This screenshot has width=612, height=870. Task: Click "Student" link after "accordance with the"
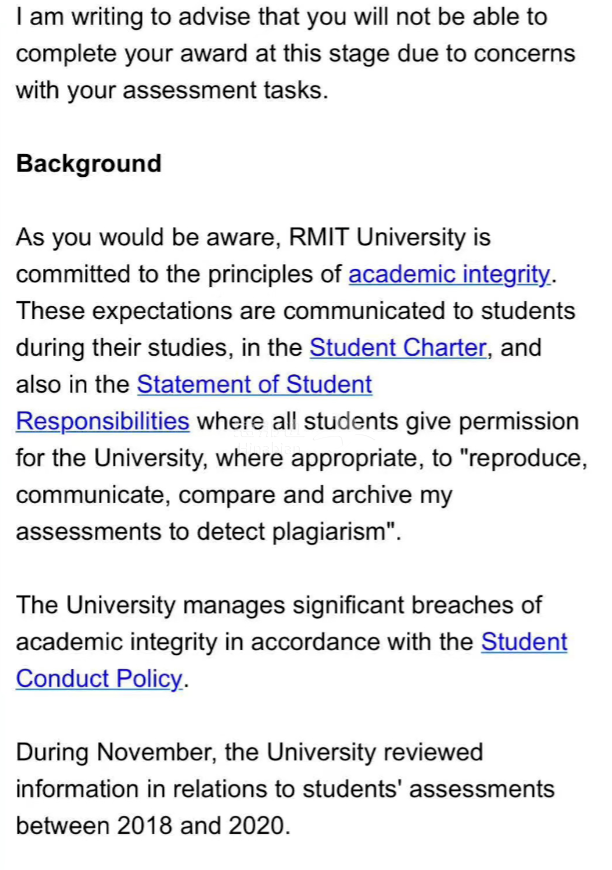524,642
